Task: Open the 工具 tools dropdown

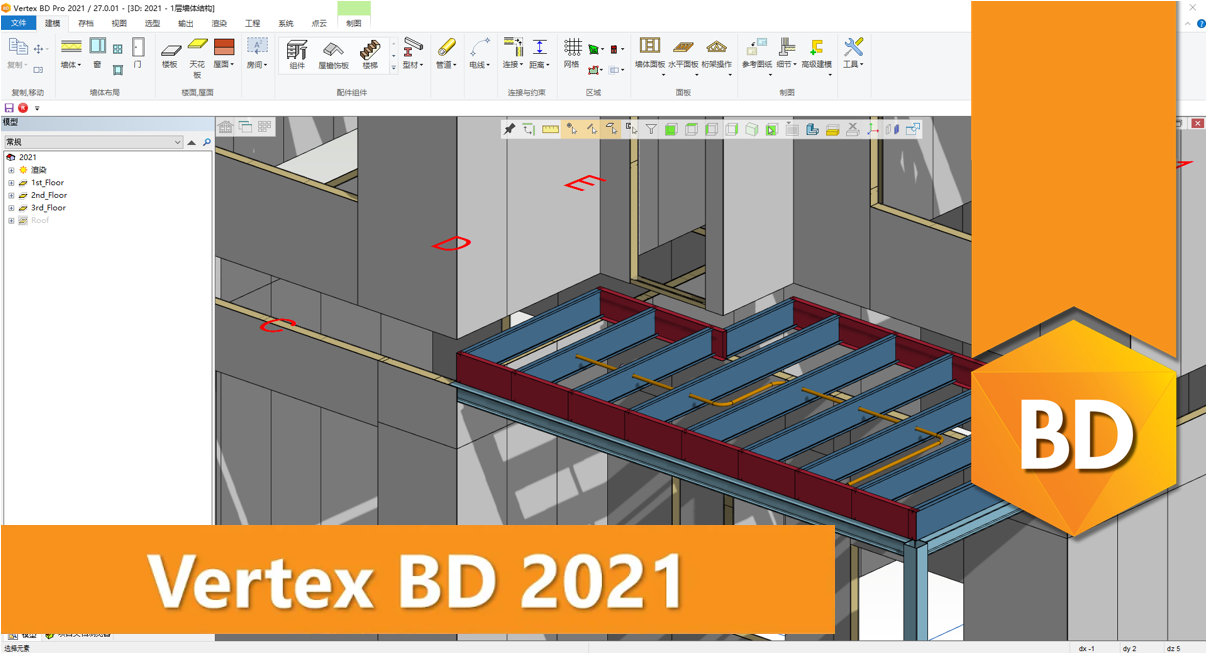Action: (x=853, y=65)
